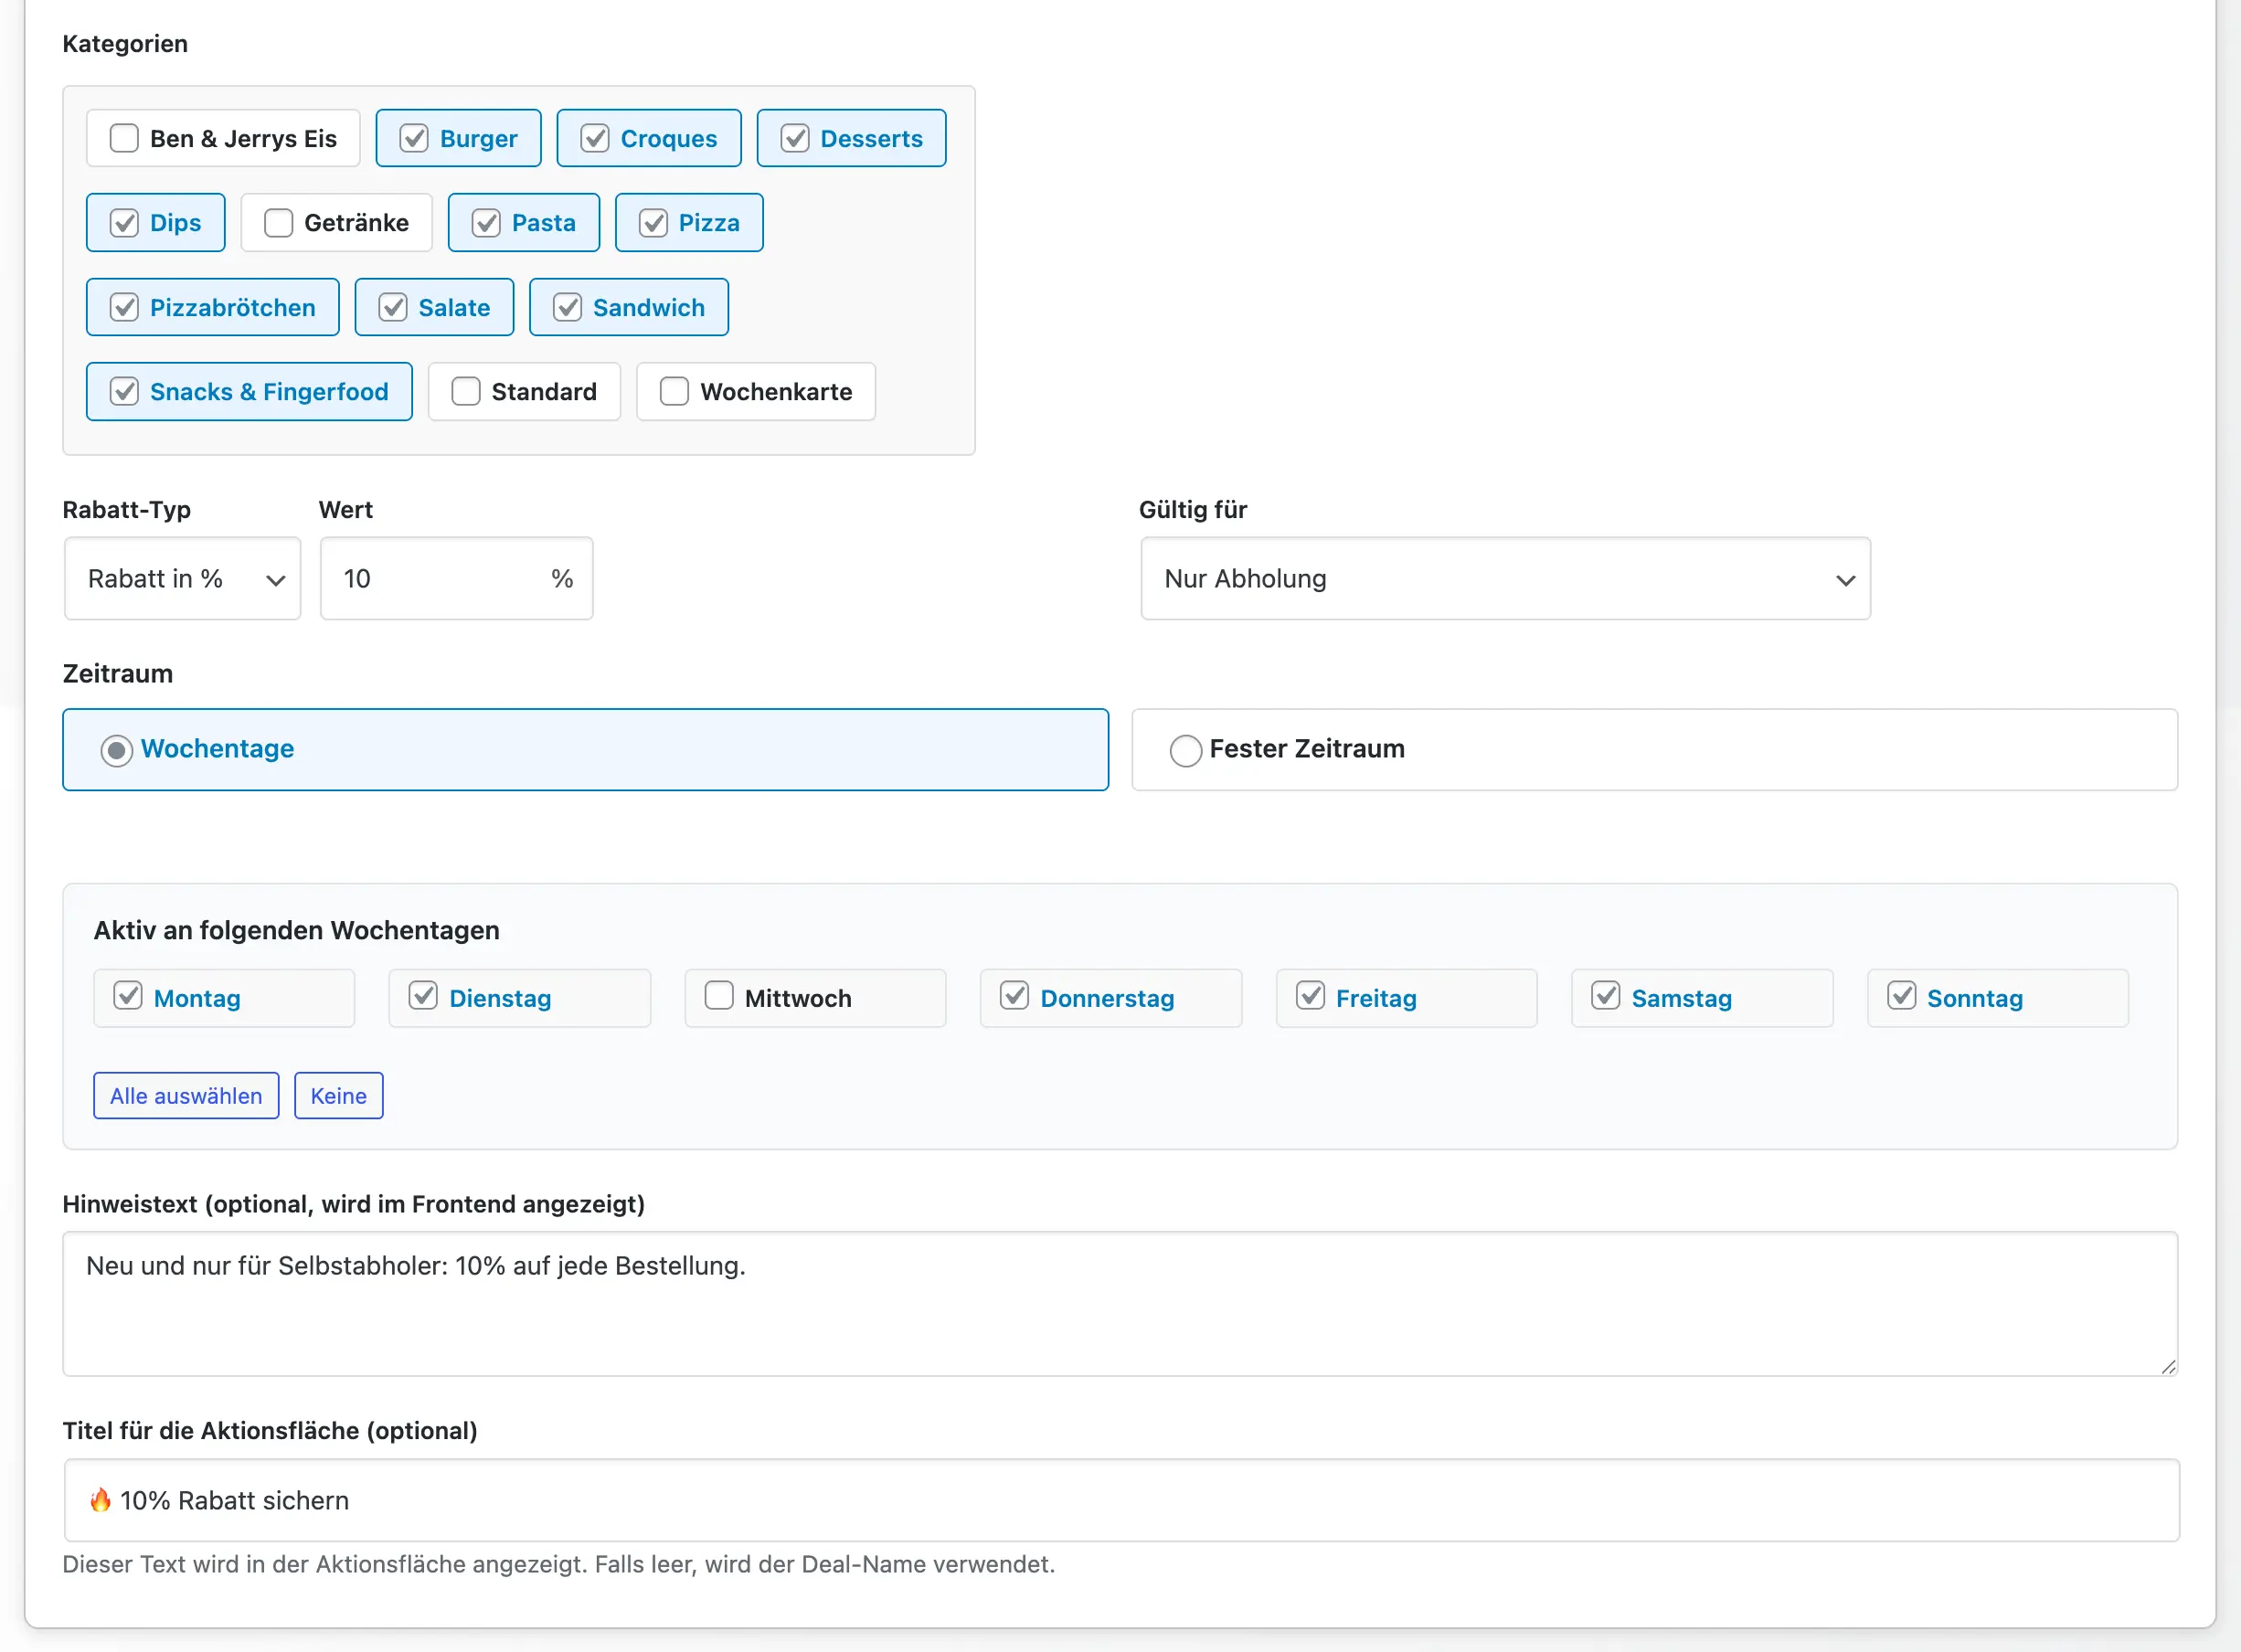Grab the textarea resize handle
This screenshot has width=2241, height=1652.
coord(2167,1367)
